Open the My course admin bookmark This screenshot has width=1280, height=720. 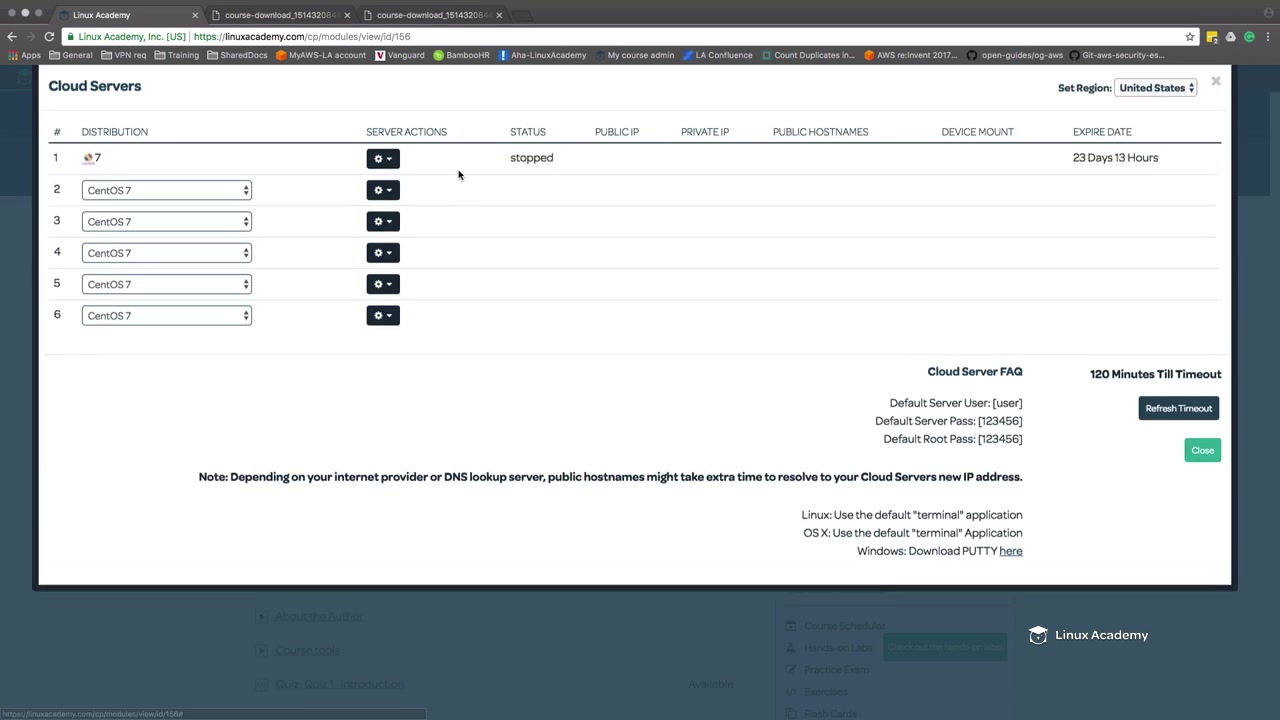(x=634, y=55)
